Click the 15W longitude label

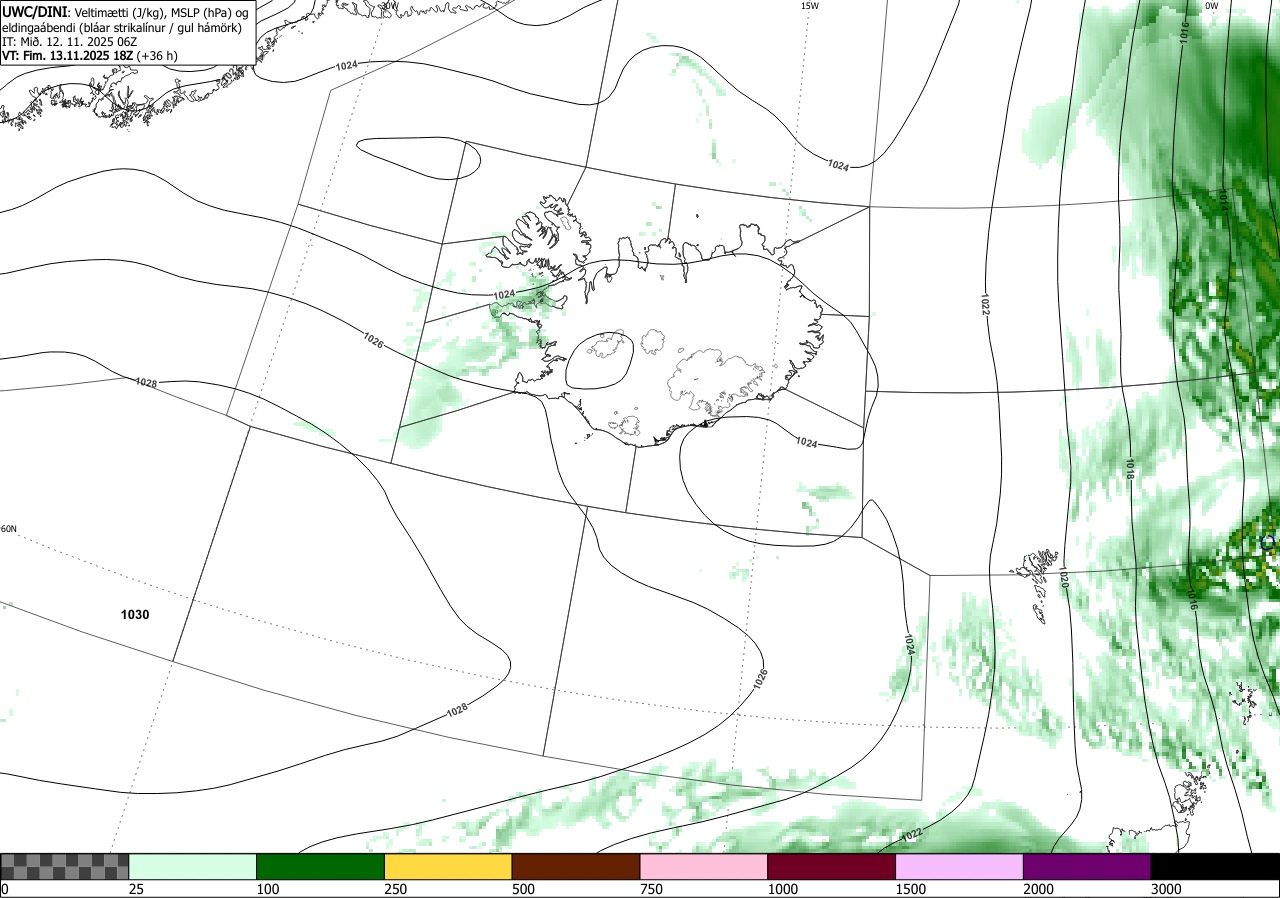pyautogui.click(x=810, y=6)
